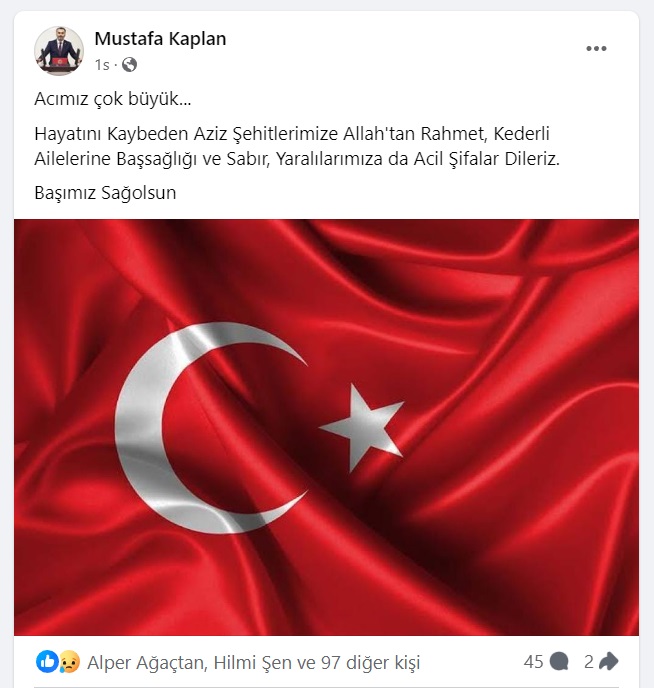Image resolution: width=654 pixels, height=688 pixels.
Task: Open Alper Ağaçtan's profile from reactions
Action: point(146,663)
